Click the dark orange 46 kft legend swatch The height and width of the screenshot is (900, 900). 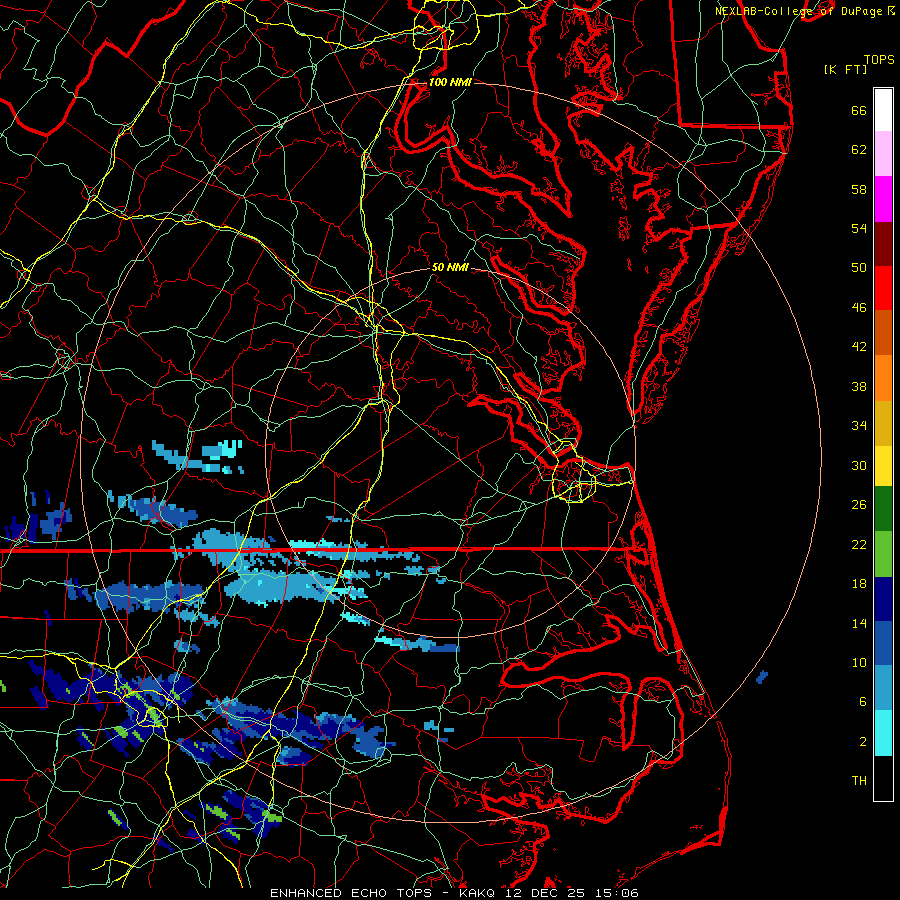(883, 332)
